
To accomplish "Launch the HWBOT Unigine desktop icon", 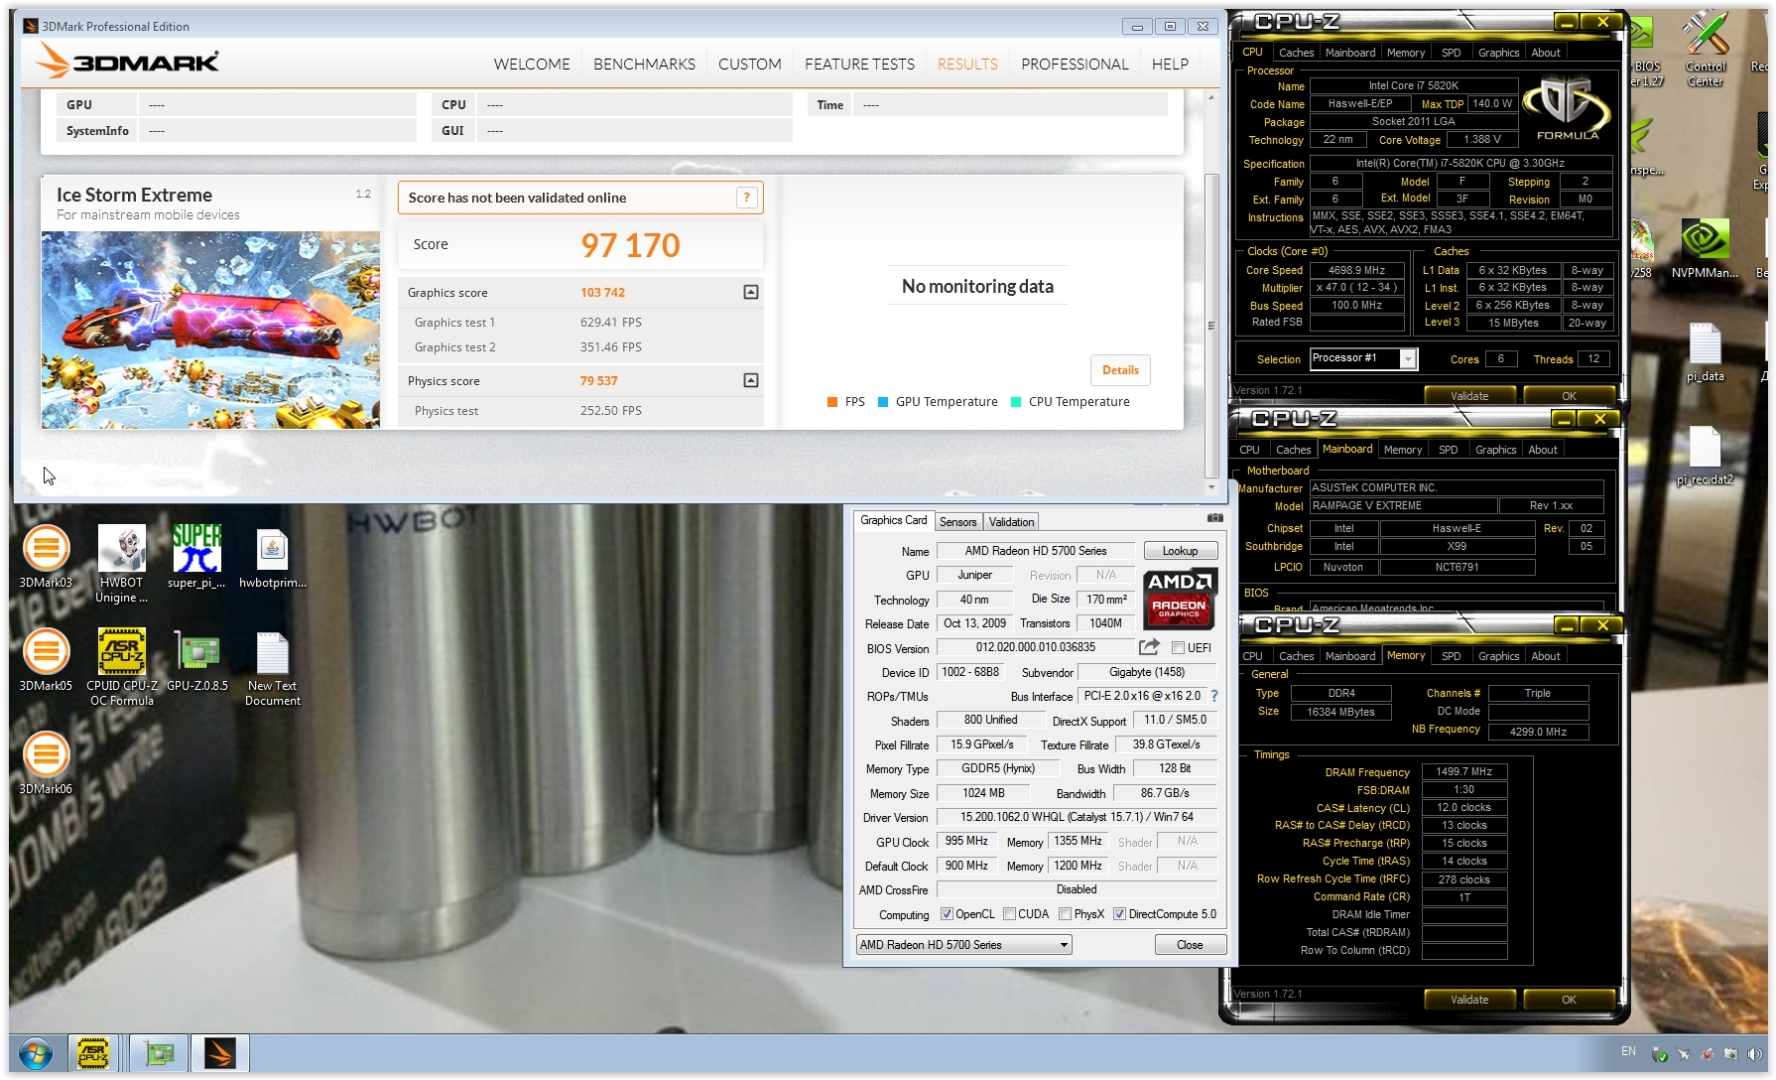I will pos(121,563).
